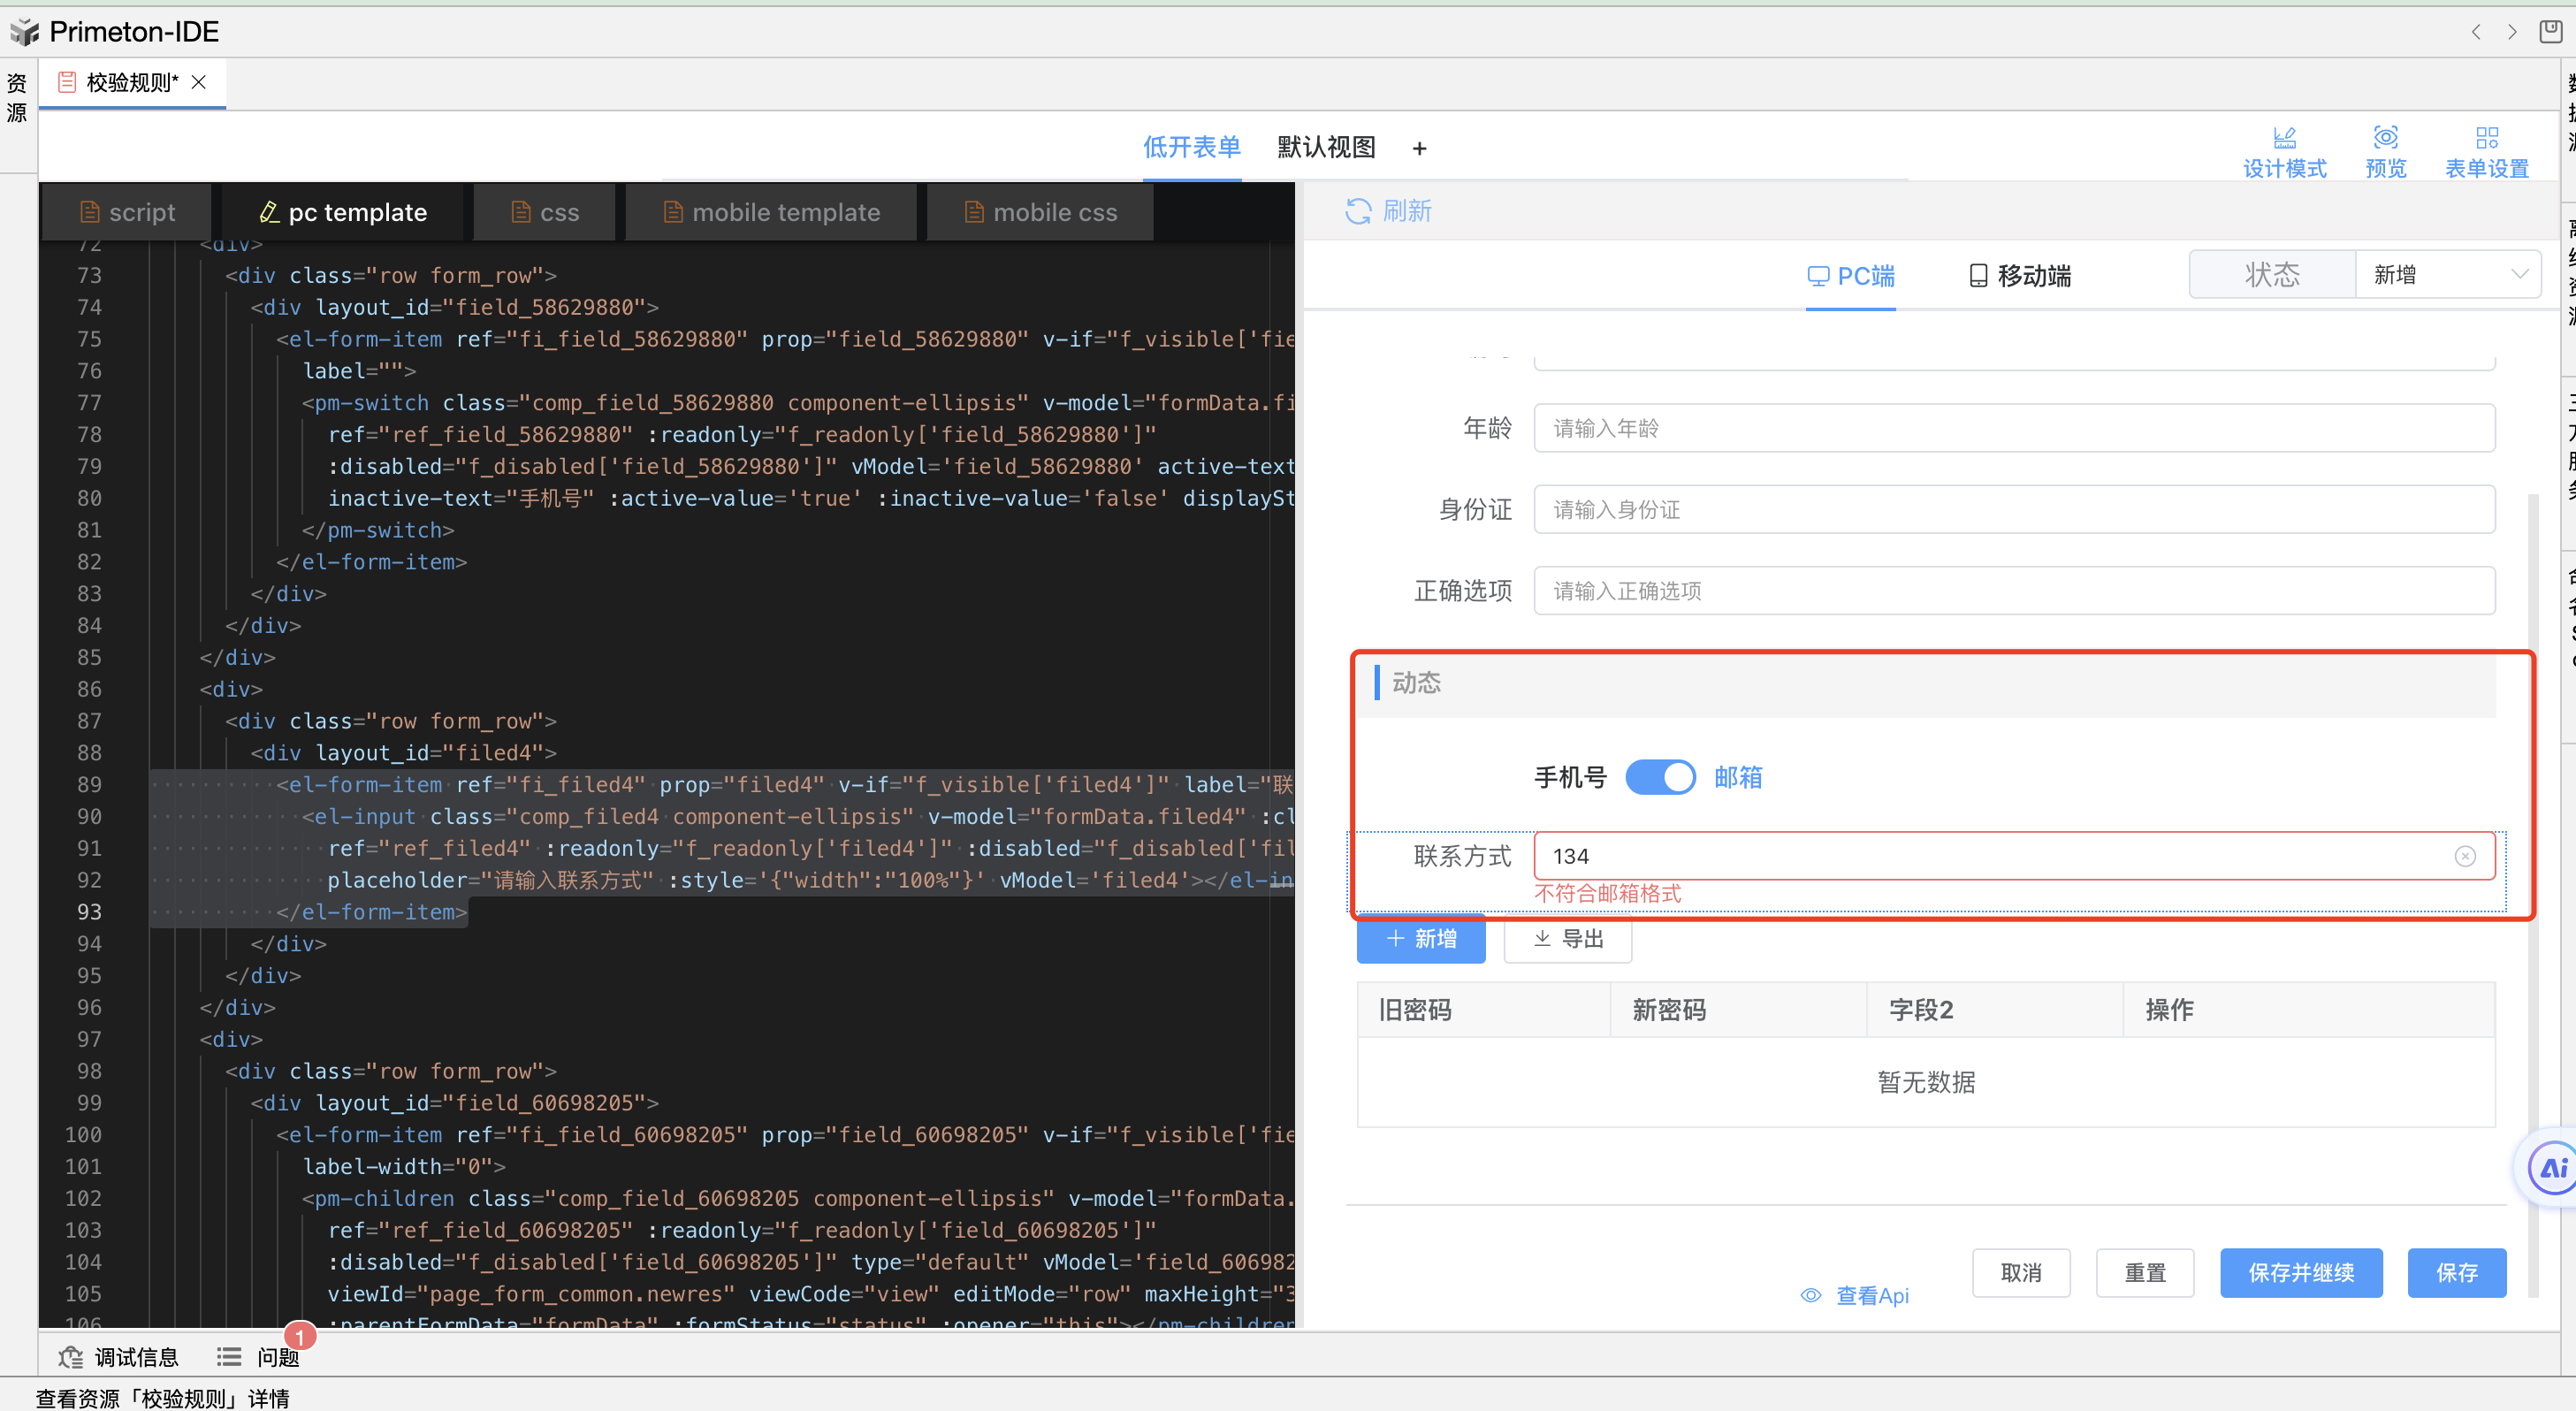
Task: Expand the 状态 新增 dropdown
Action: 2447,274
